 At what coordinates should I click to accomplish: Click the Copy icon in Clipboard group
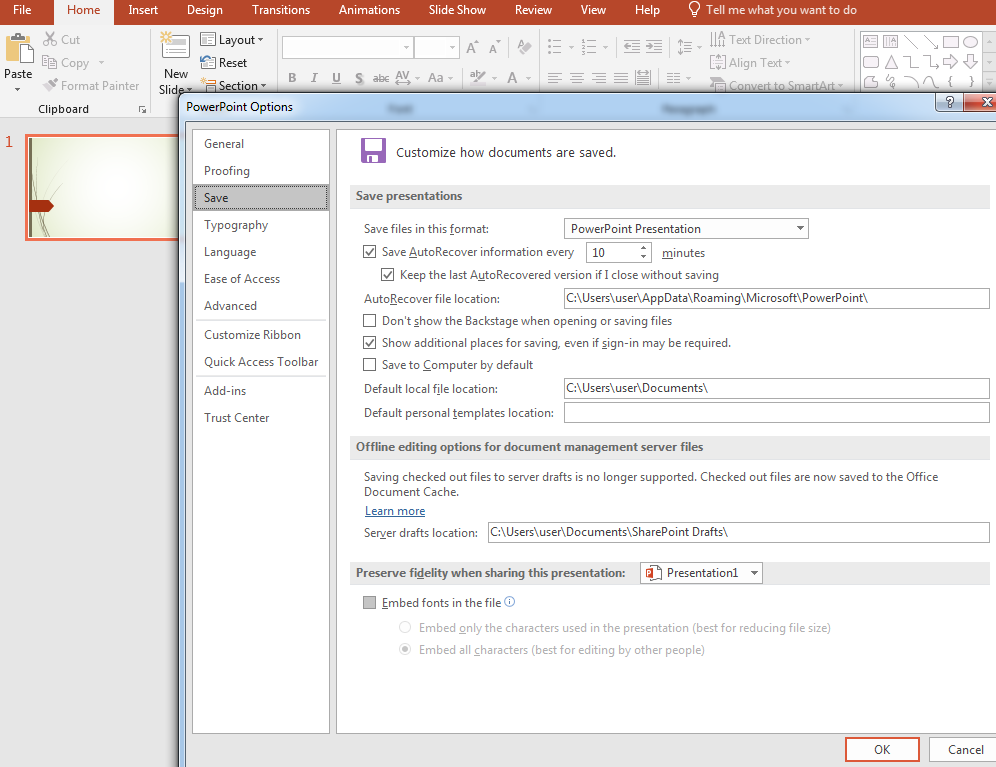click(49, 62)
